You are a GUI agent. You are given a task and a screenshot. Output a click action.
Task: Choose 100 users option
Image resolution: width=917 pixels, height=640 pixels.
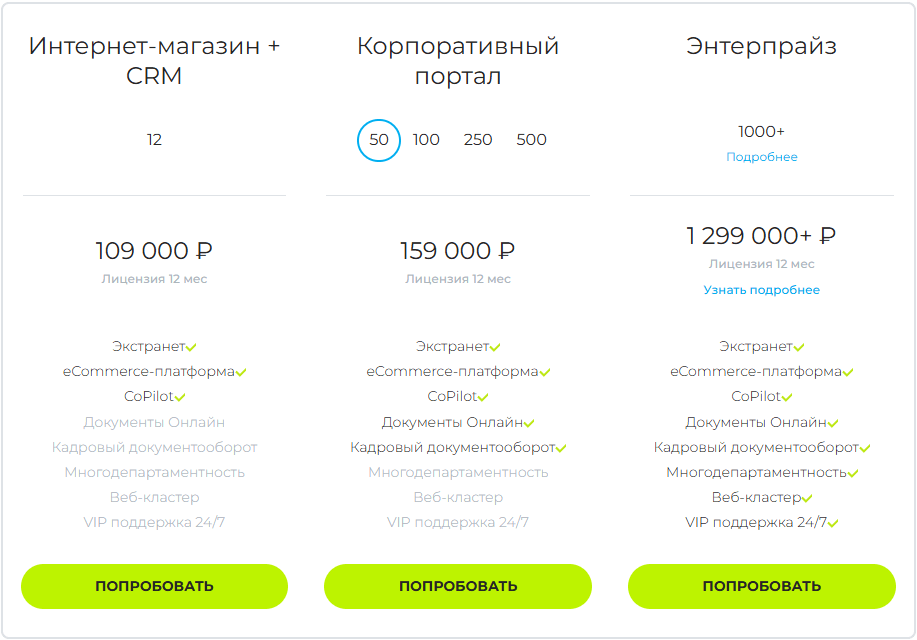426,140
